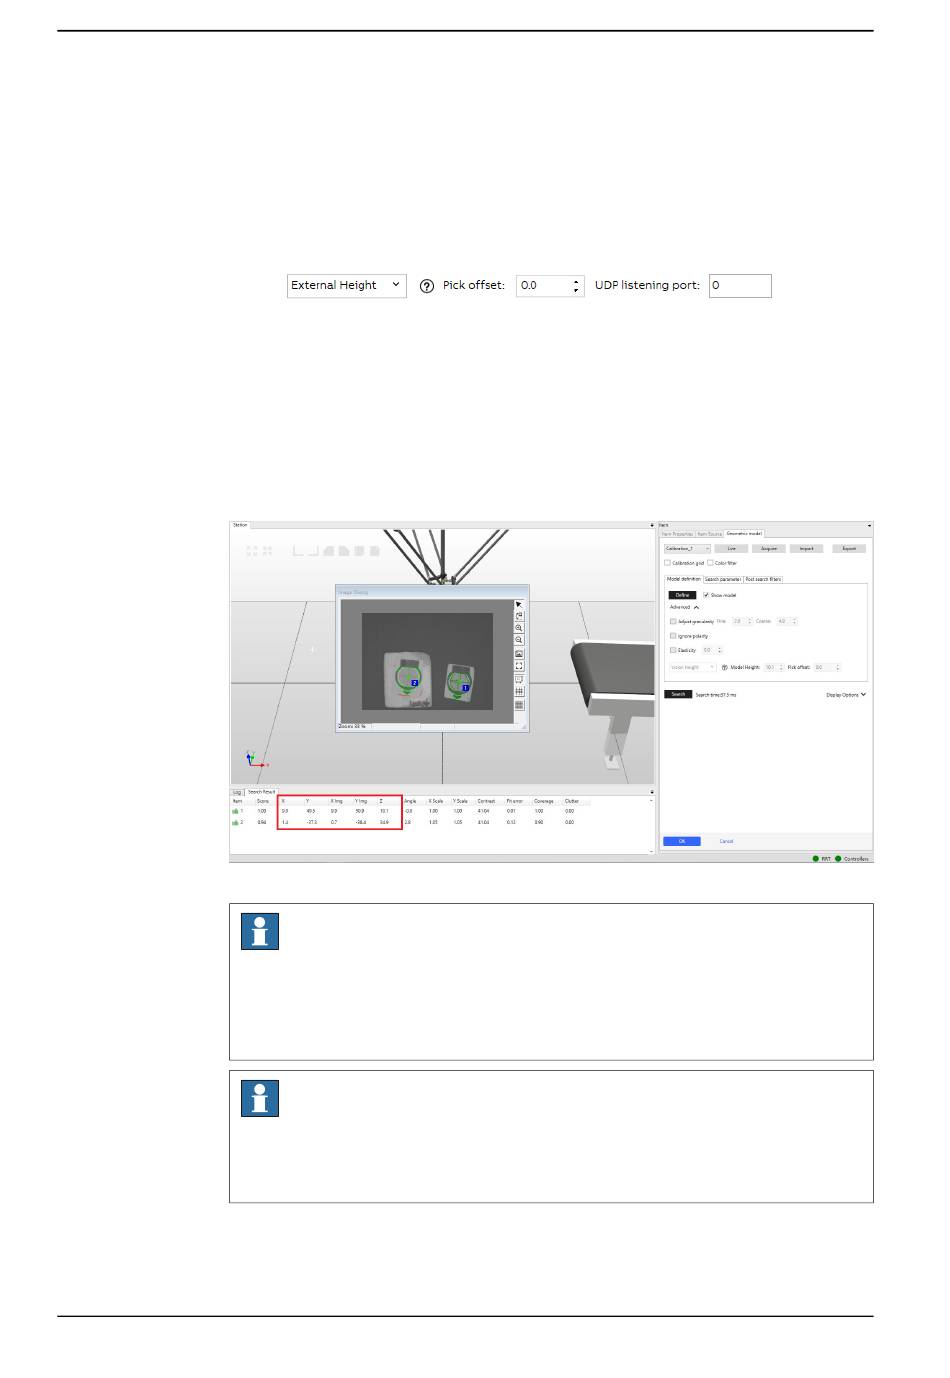The height and width of the screenshot is (1378, 950).
Task: Click the Live button
Action: [x=731, y=549]
